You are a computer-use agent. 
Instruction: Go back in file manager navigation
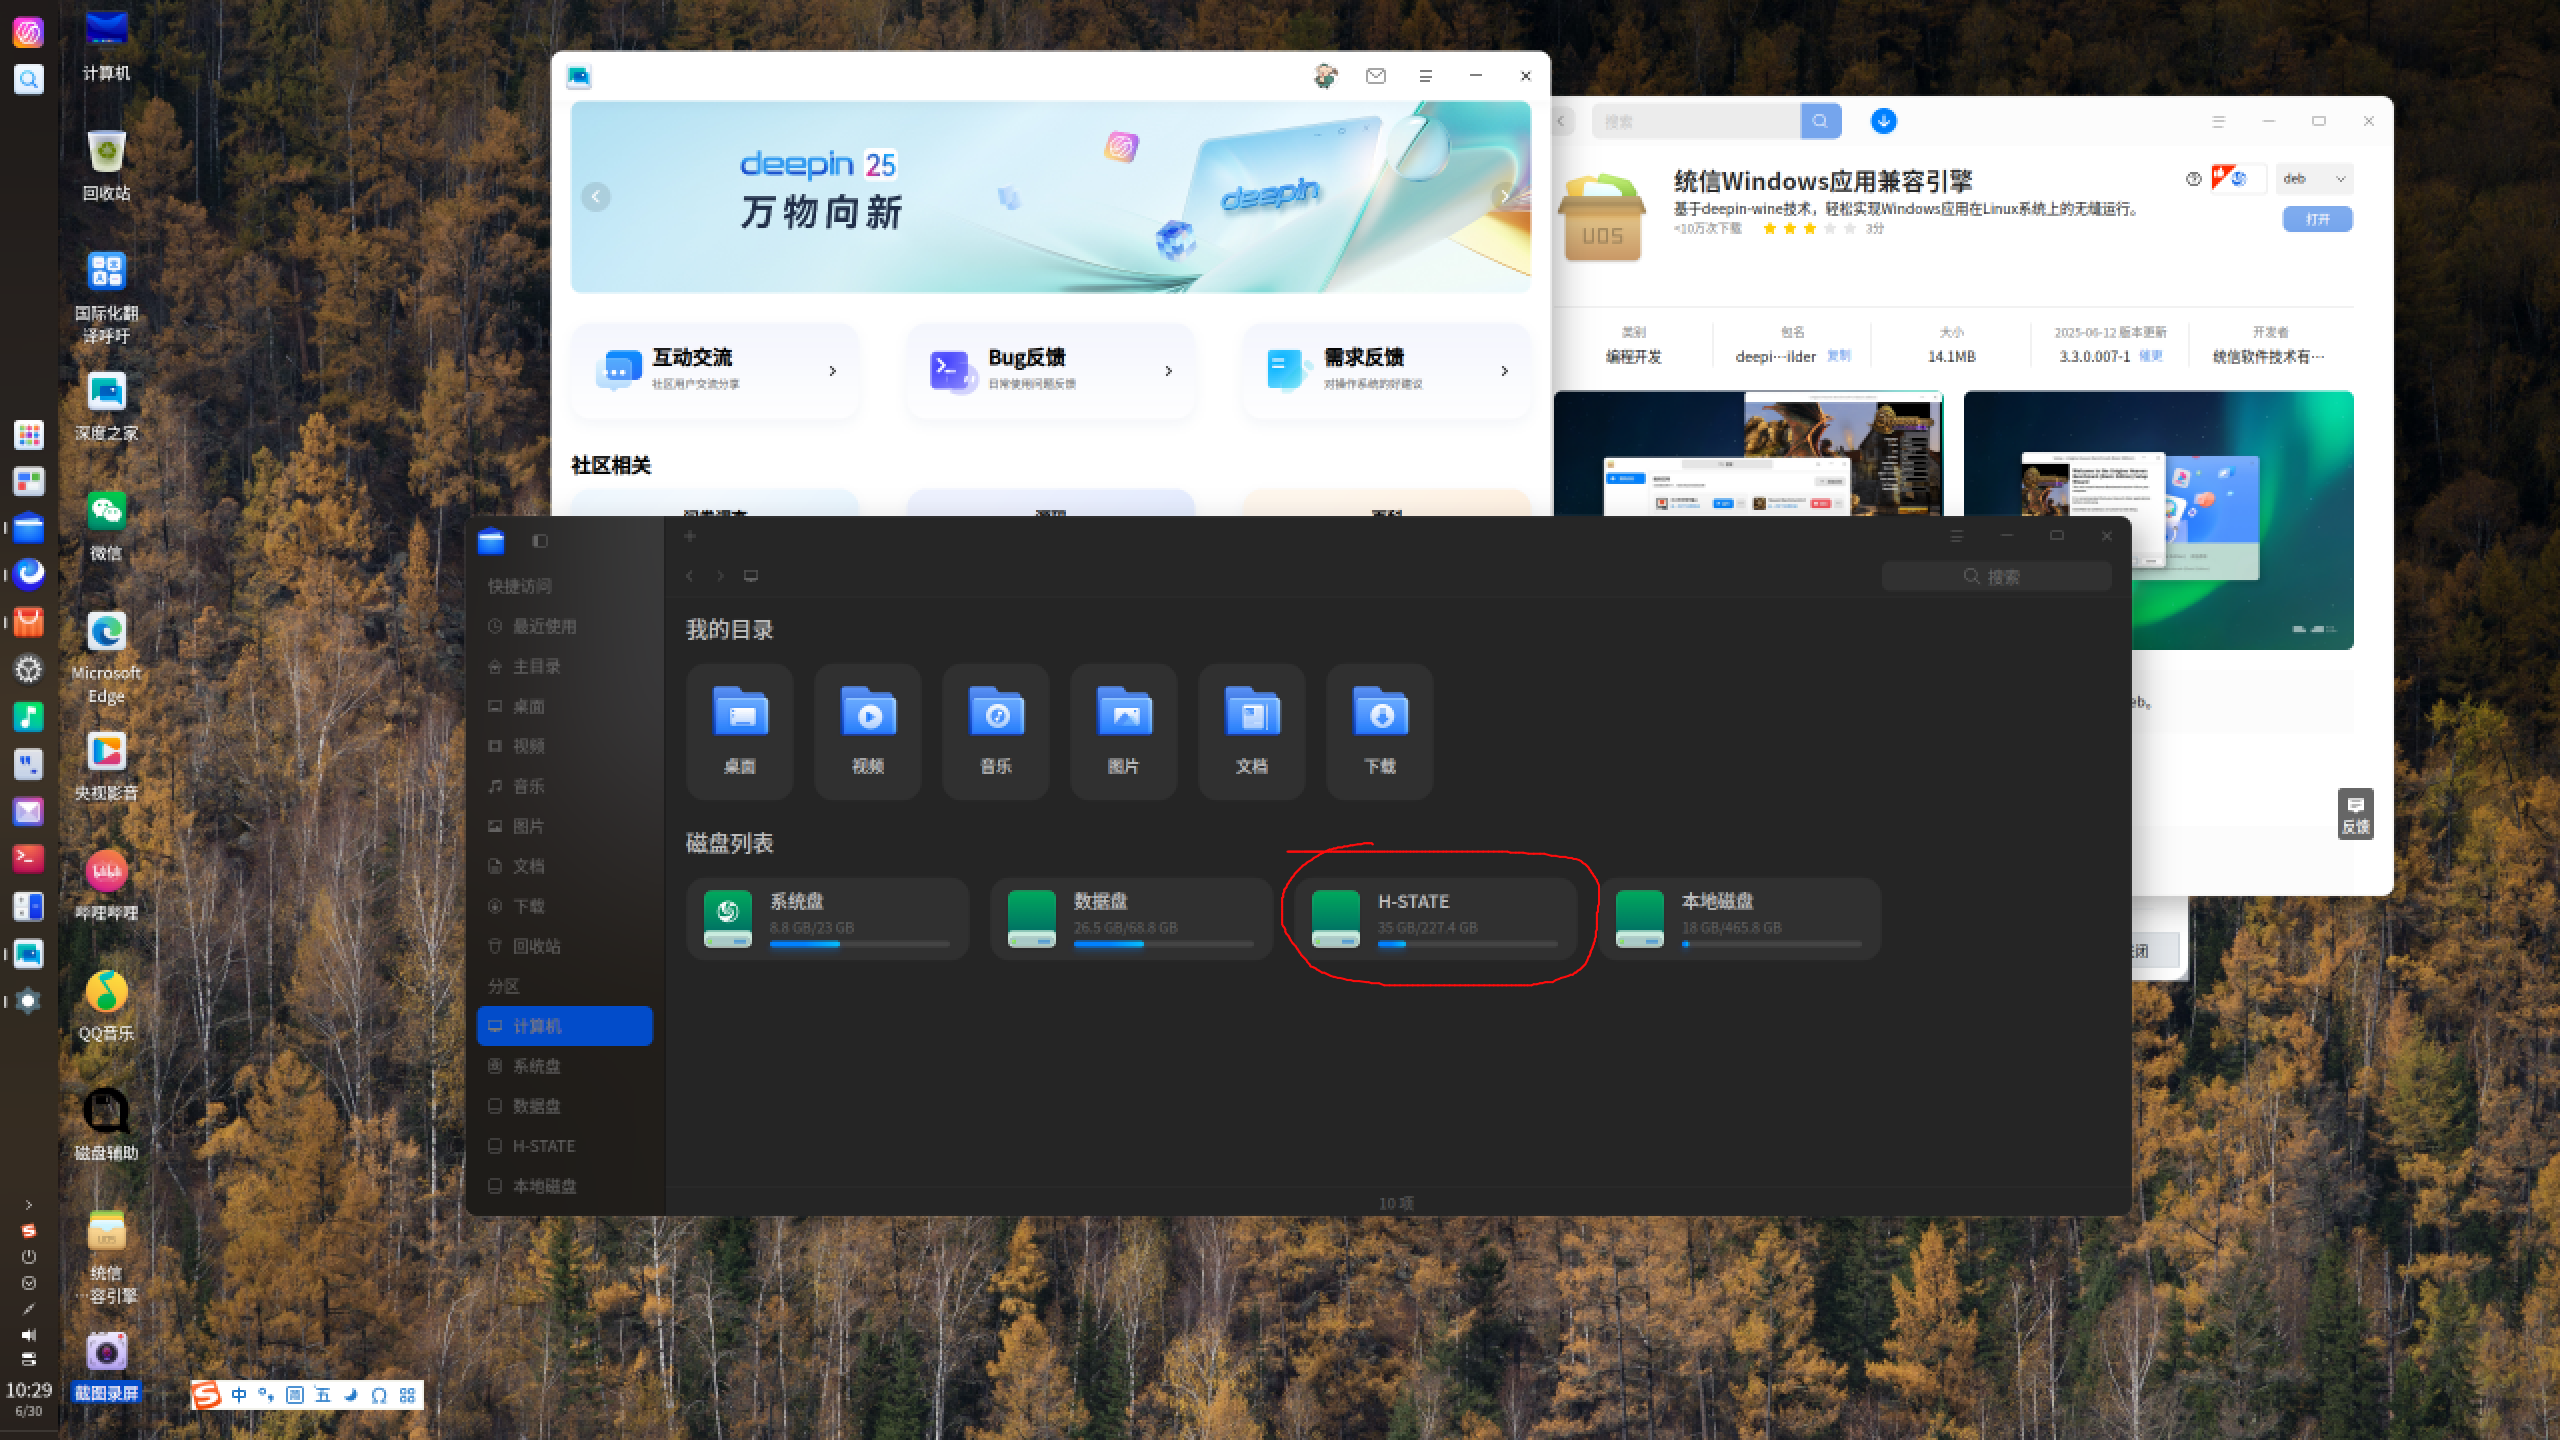point(689,576)
